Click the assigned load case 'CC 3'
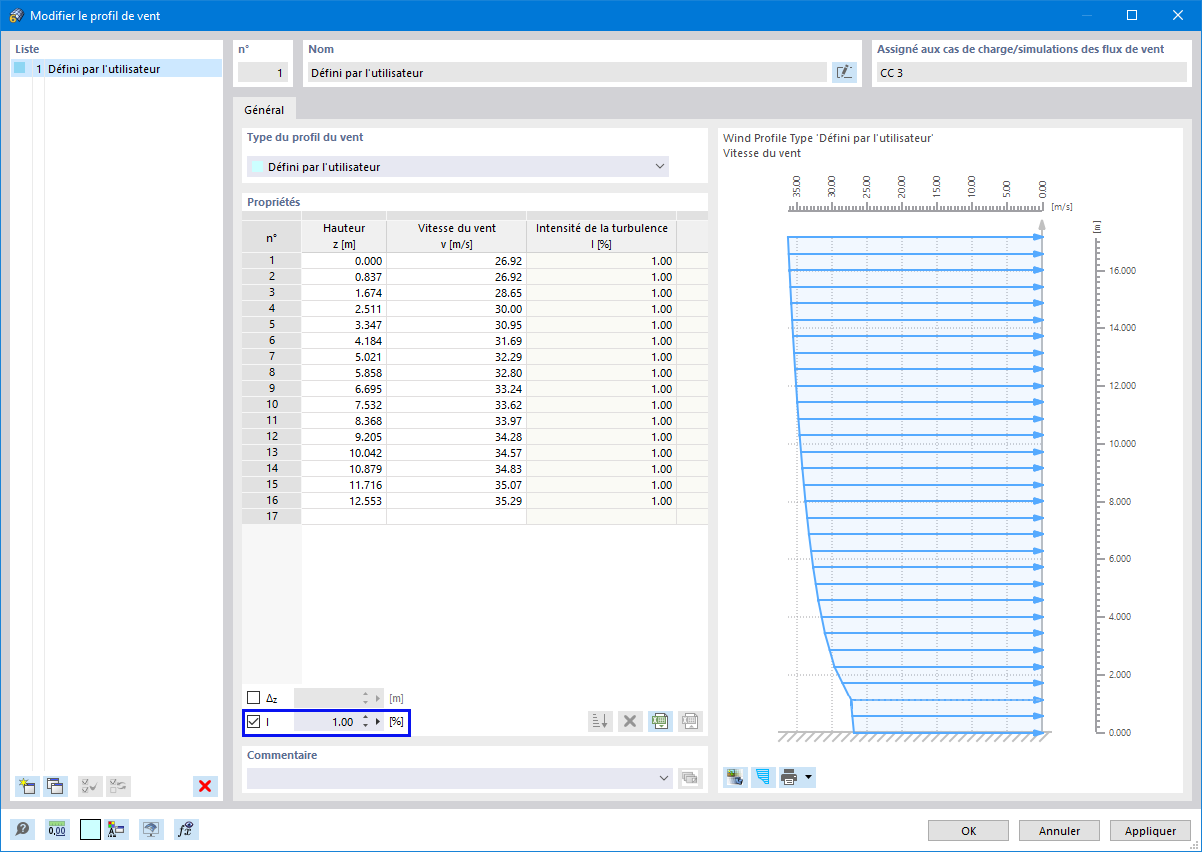Viewport: 1202px width, 852px height. [1031, 73]
